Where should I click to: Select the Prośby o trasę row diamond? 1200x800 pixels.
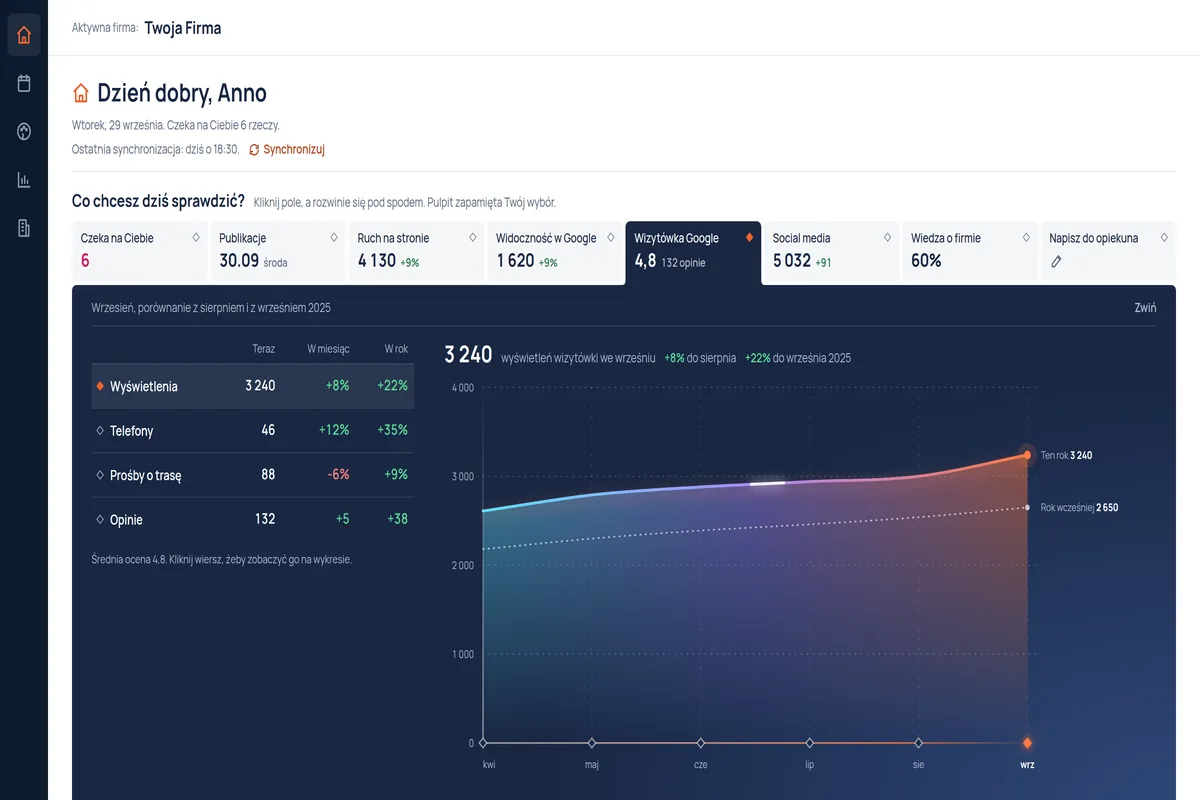[100, 475]
